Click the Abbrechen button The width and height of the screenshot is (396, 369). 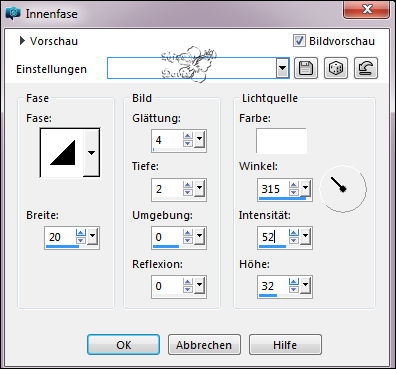coord(204,345)
